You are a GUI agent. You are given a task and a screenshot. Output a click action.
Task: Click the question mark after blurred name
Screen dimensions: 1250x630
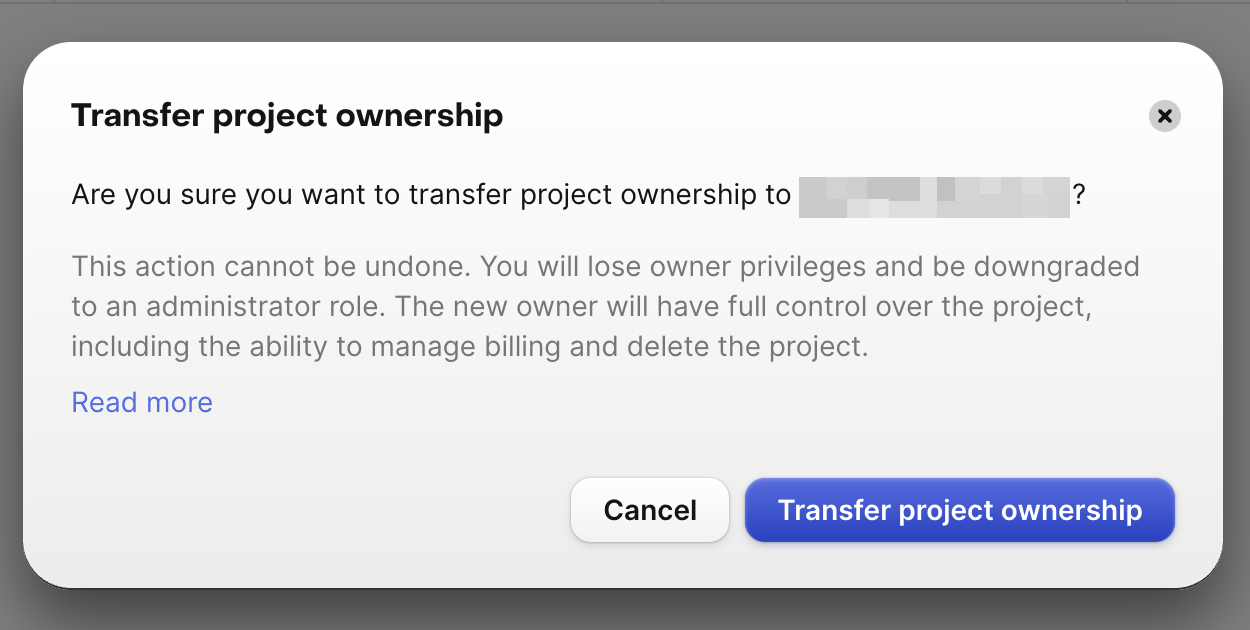(x=1079, y=195)
